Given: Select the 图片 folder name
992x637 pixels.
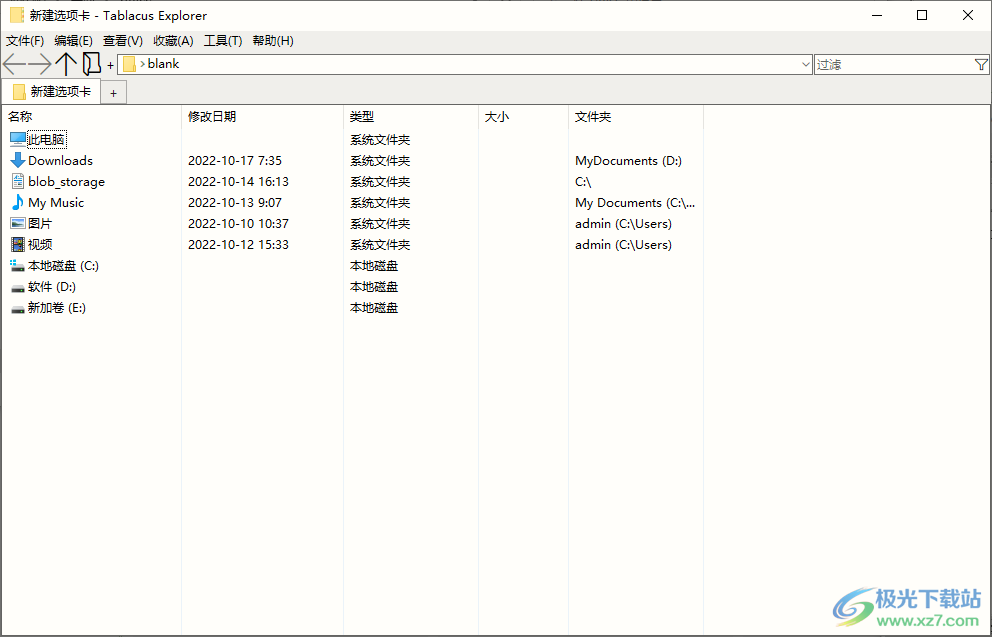Looking at the screenshot, I should (40, 223).
